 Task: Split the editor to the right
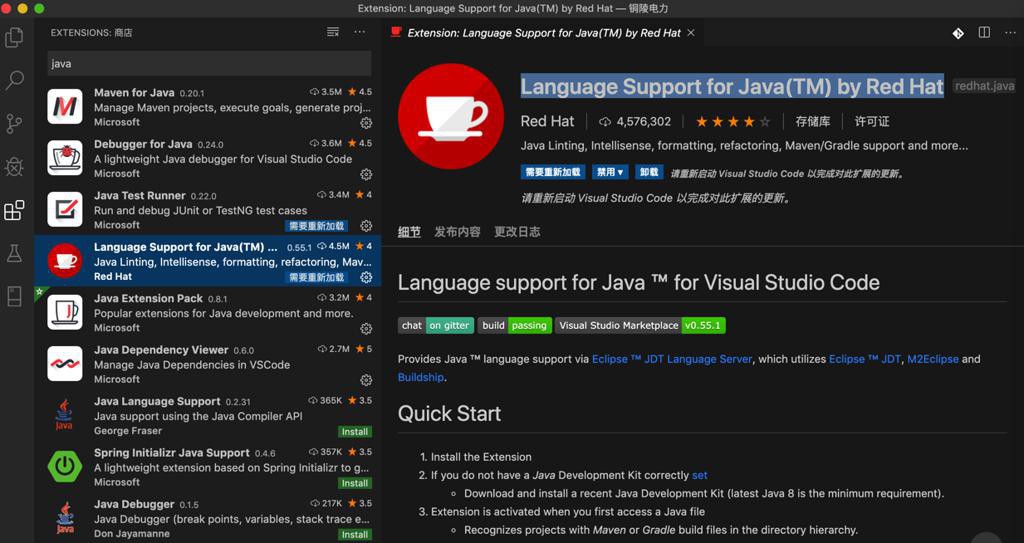coord(984,33)
